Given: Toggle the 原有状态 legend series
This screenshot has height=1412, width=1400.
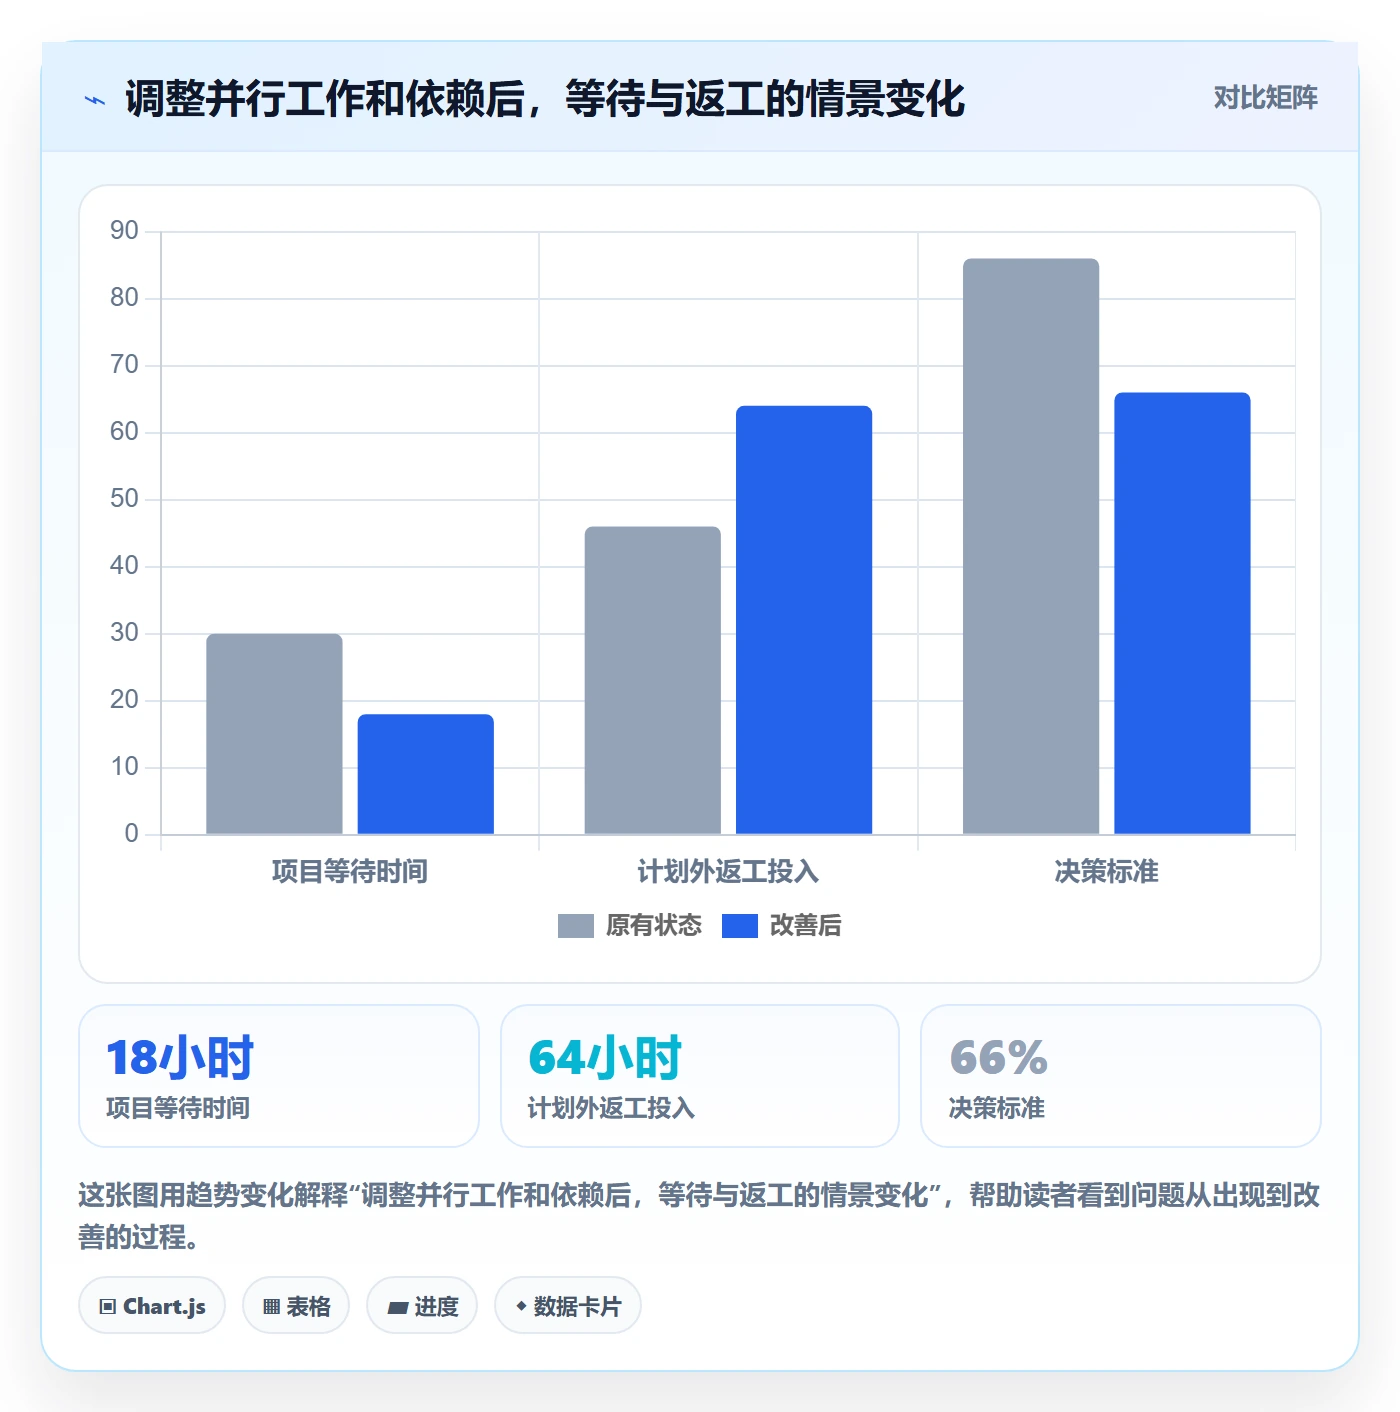Looking at the screenshot, I should [630, 926].
